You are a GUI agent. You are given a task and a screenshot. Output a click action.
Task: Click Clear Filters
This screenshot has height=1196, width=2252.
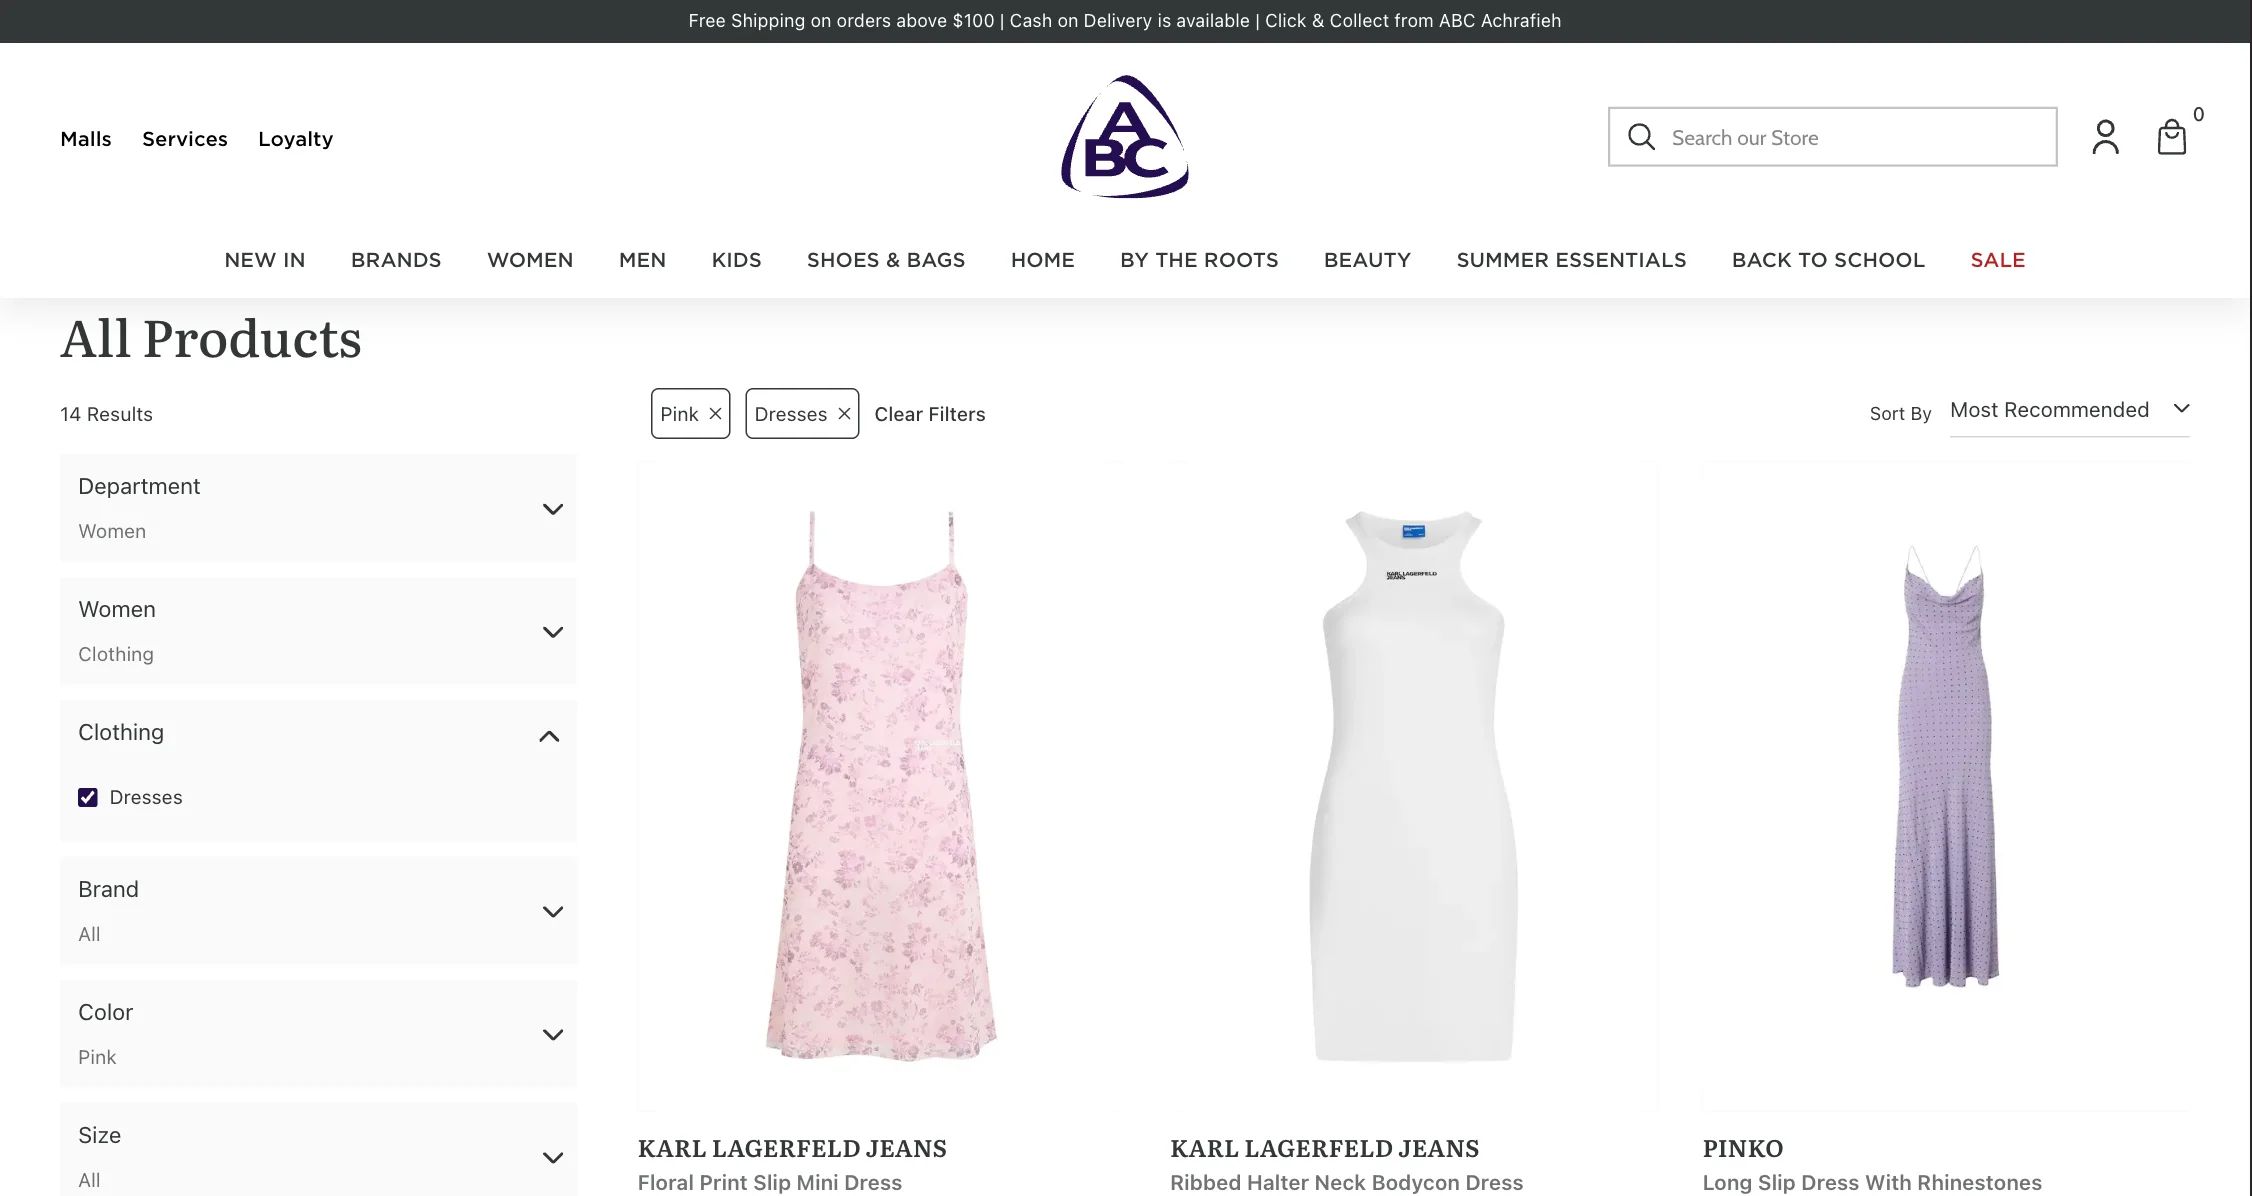pyautogui.click(x=930, y=414)
